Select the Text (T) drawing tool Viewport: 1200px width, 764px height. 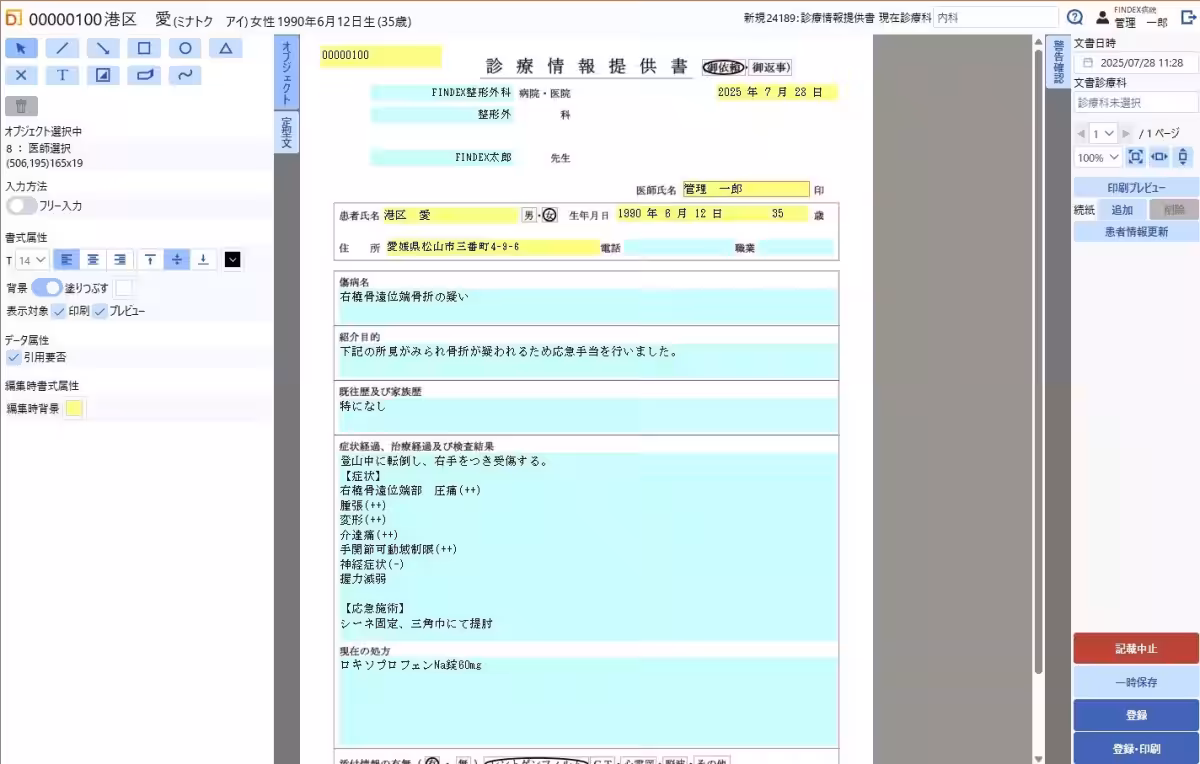61,74
